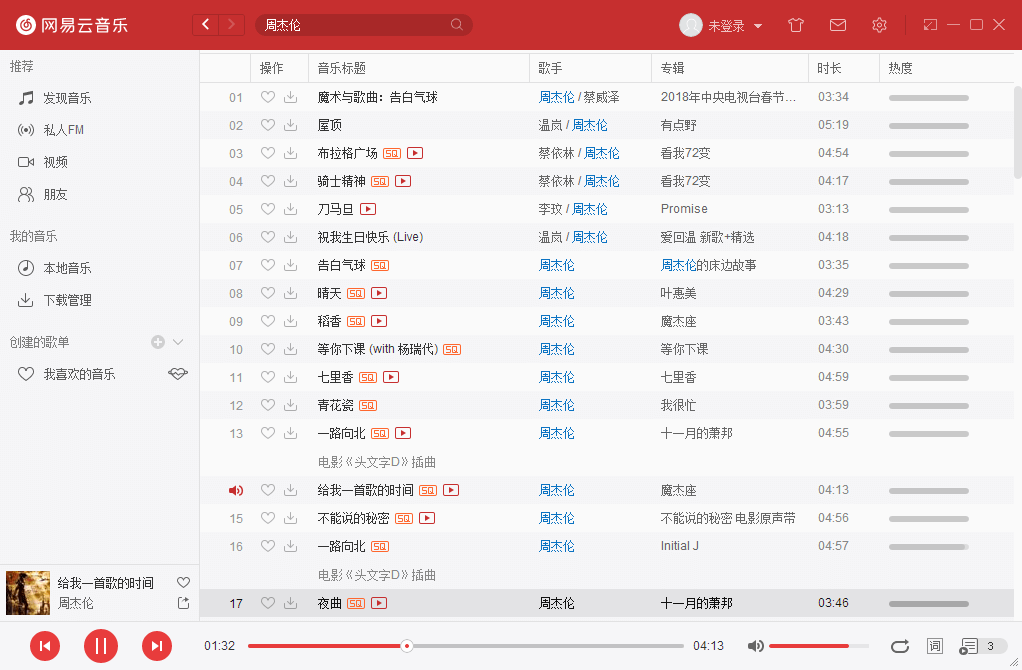Download the song 屋顶
Viewport: 1022px width, 670px height.
(x=291, y=125)
